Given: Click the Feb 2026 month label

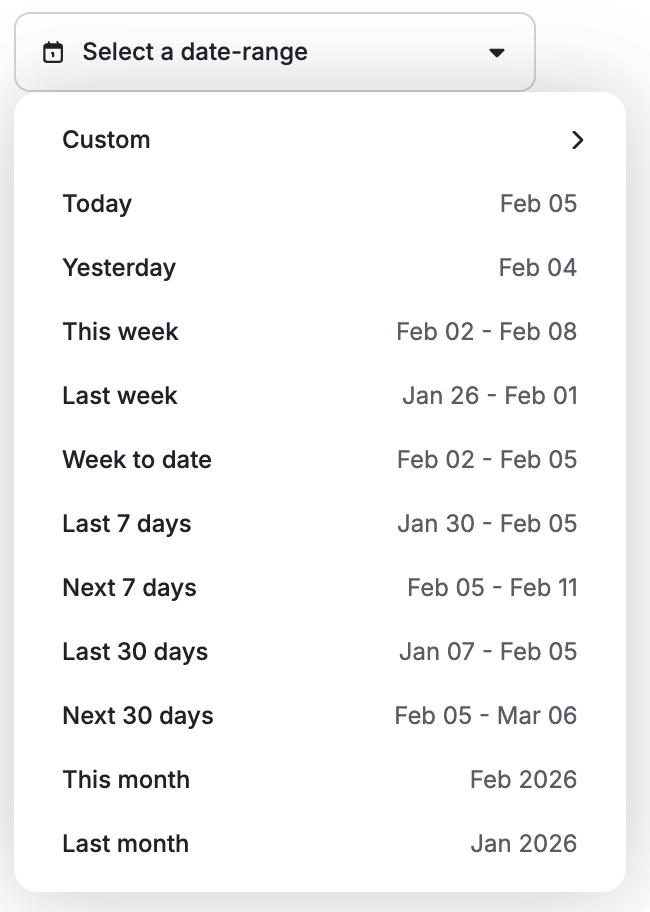Looking at the screenshot, I should coord(523,780).
